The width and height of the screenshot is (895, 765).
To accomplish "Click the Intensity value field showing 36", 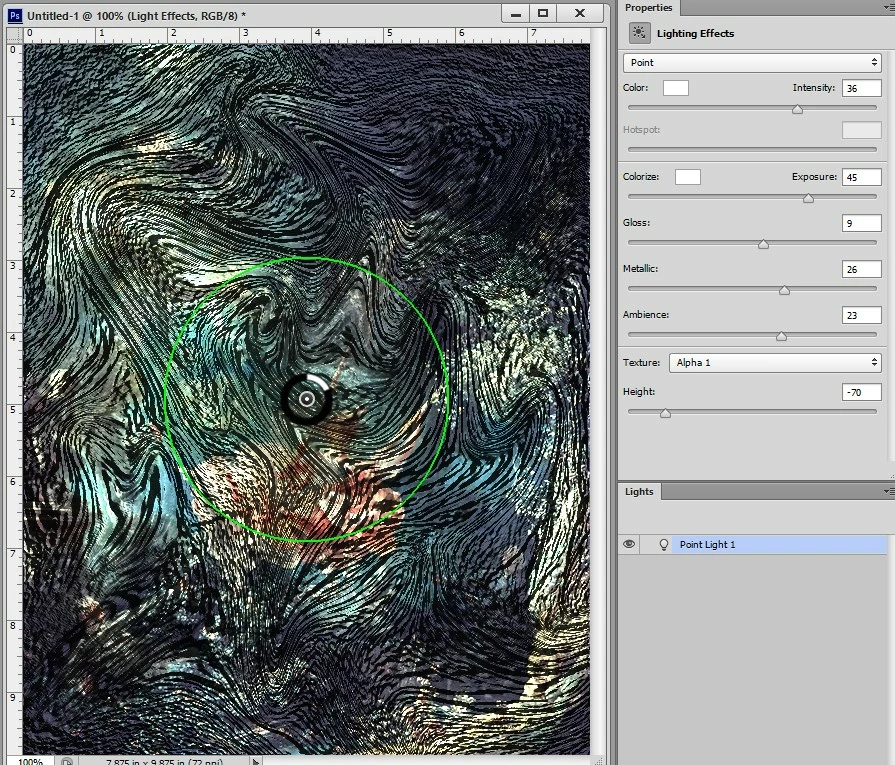I will coord(861,88).
